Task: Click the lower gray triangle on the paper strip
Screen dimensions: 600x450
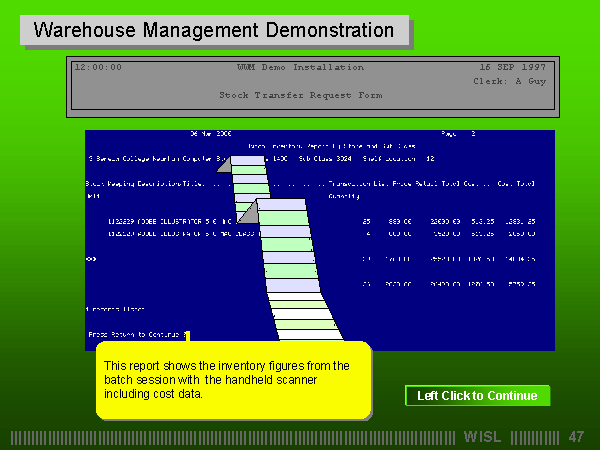Action: pos(250,211)
